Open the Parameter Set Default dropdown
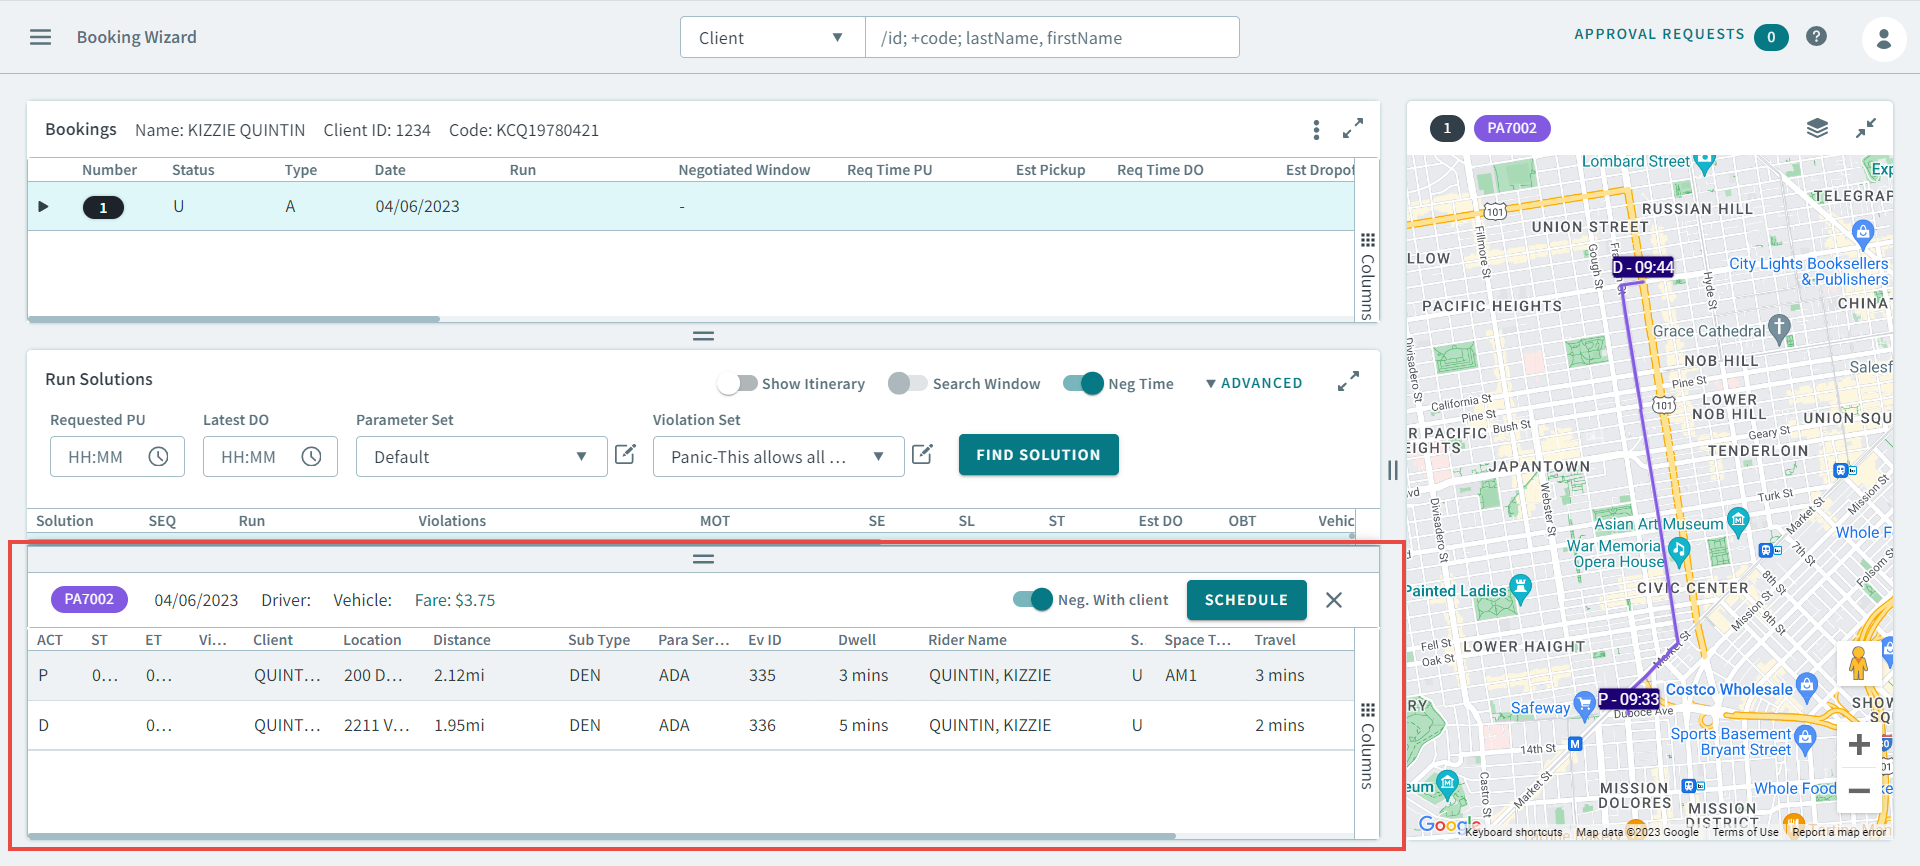 [481, 457]
